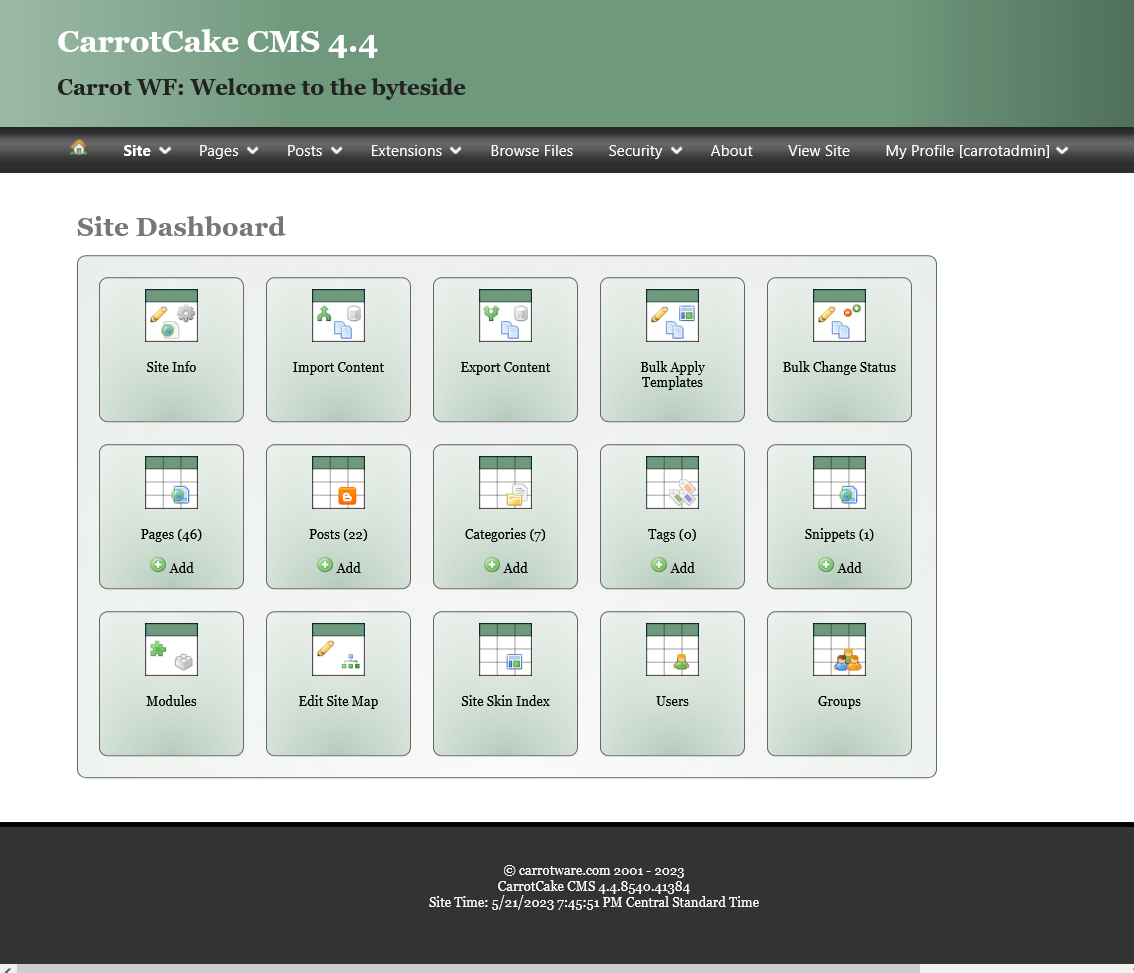Click Add link under Tags (0)
Image resolution: width=1134 pixels, height=973 pixels.
tap(683, 568)
